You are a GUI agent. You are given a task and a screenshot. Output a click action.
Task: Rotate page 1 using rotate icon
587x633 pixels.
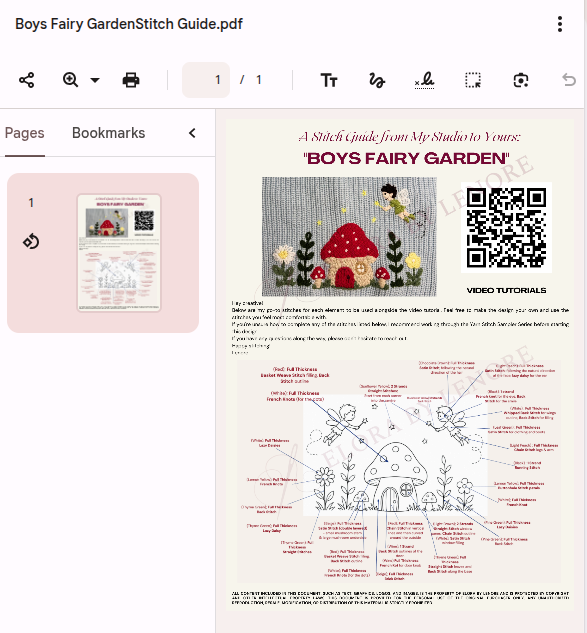tap(31, 242)
